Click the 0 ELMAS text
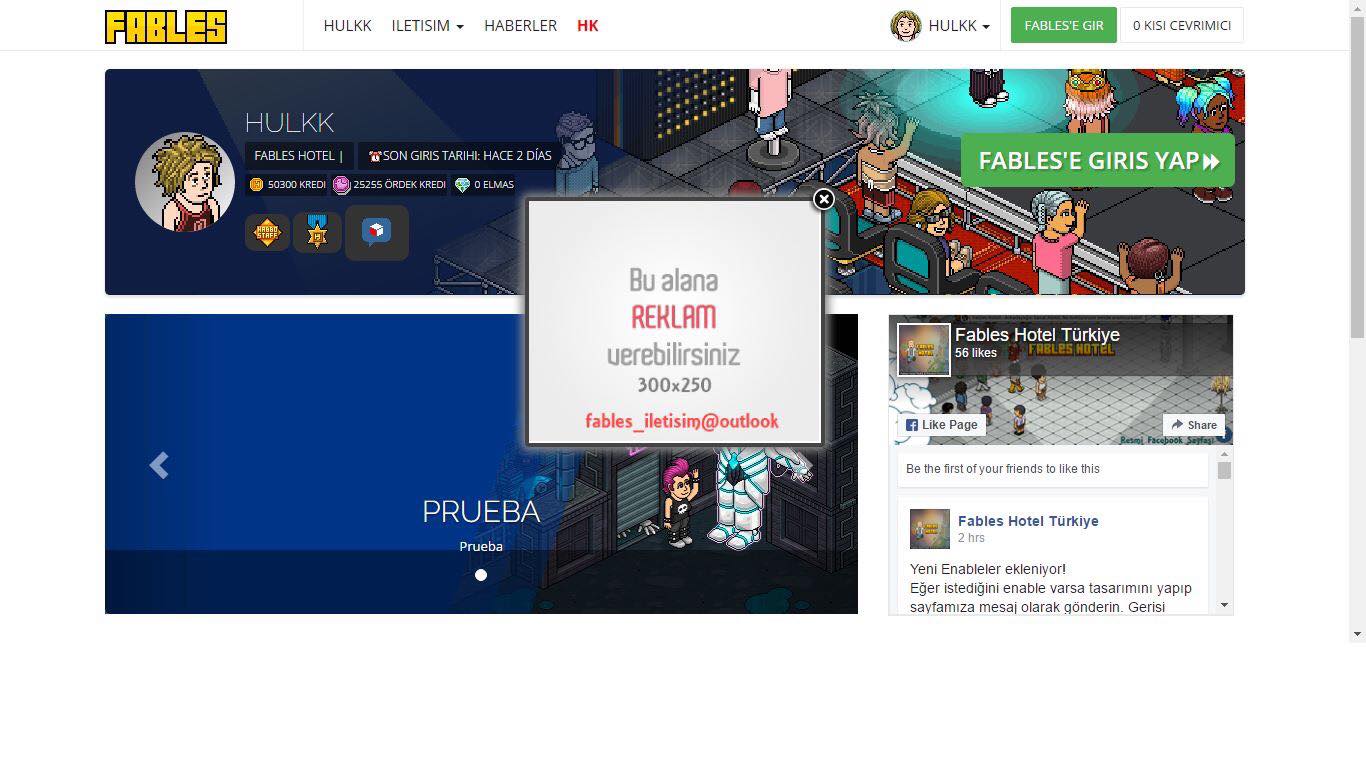Image resolution: width=1366 pixels, height=768 pixels. [494, 185]
